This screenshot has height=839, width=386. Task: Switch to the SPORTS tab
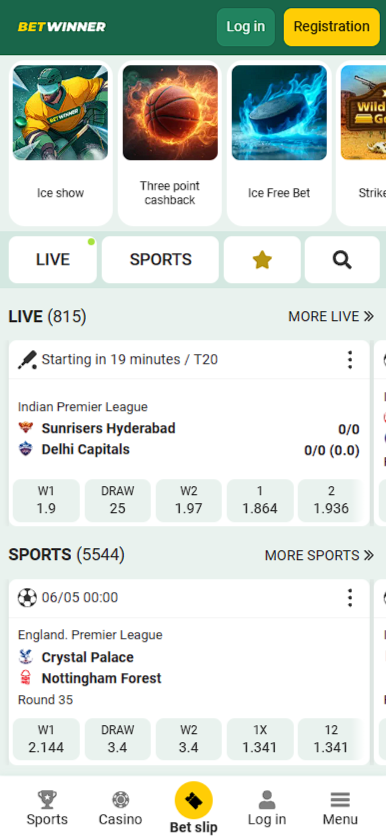[x=161, y=260]
